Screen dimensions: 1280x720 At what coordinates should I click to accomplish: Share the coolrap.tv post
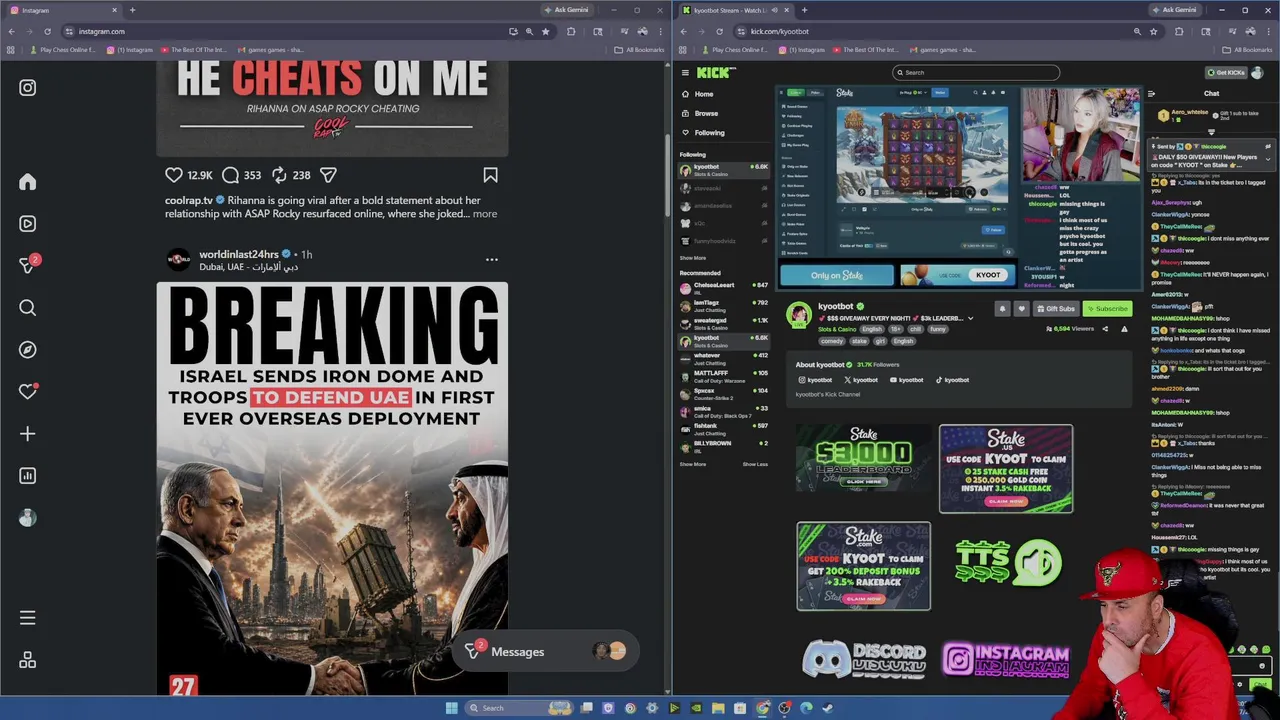328,175
